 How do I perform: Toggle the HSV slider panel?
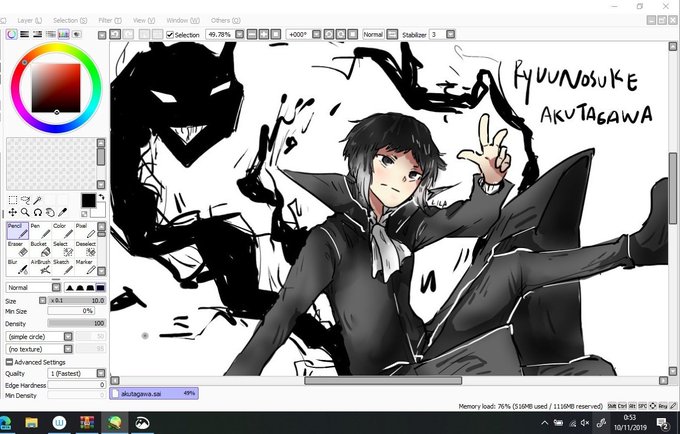[38, 34]
